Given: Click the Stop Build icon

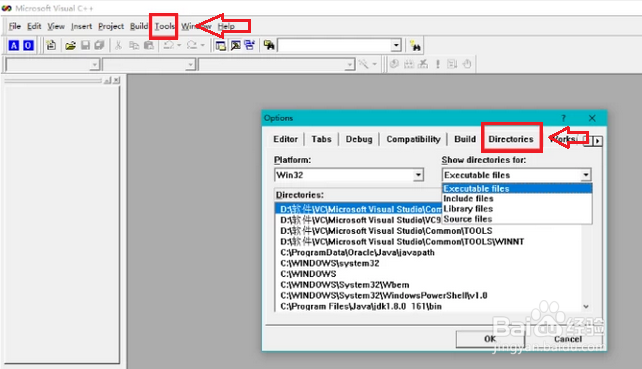Looking at the screenshot, I should pyautogui.click(x=423, y=64).
